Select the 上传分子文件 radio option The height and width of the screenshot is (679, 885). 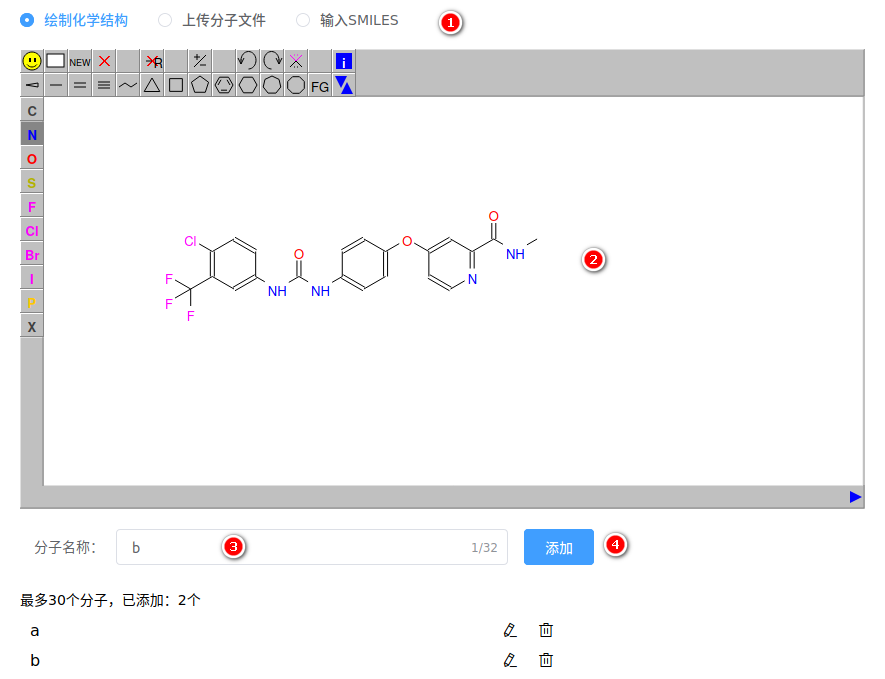point(165,20)
